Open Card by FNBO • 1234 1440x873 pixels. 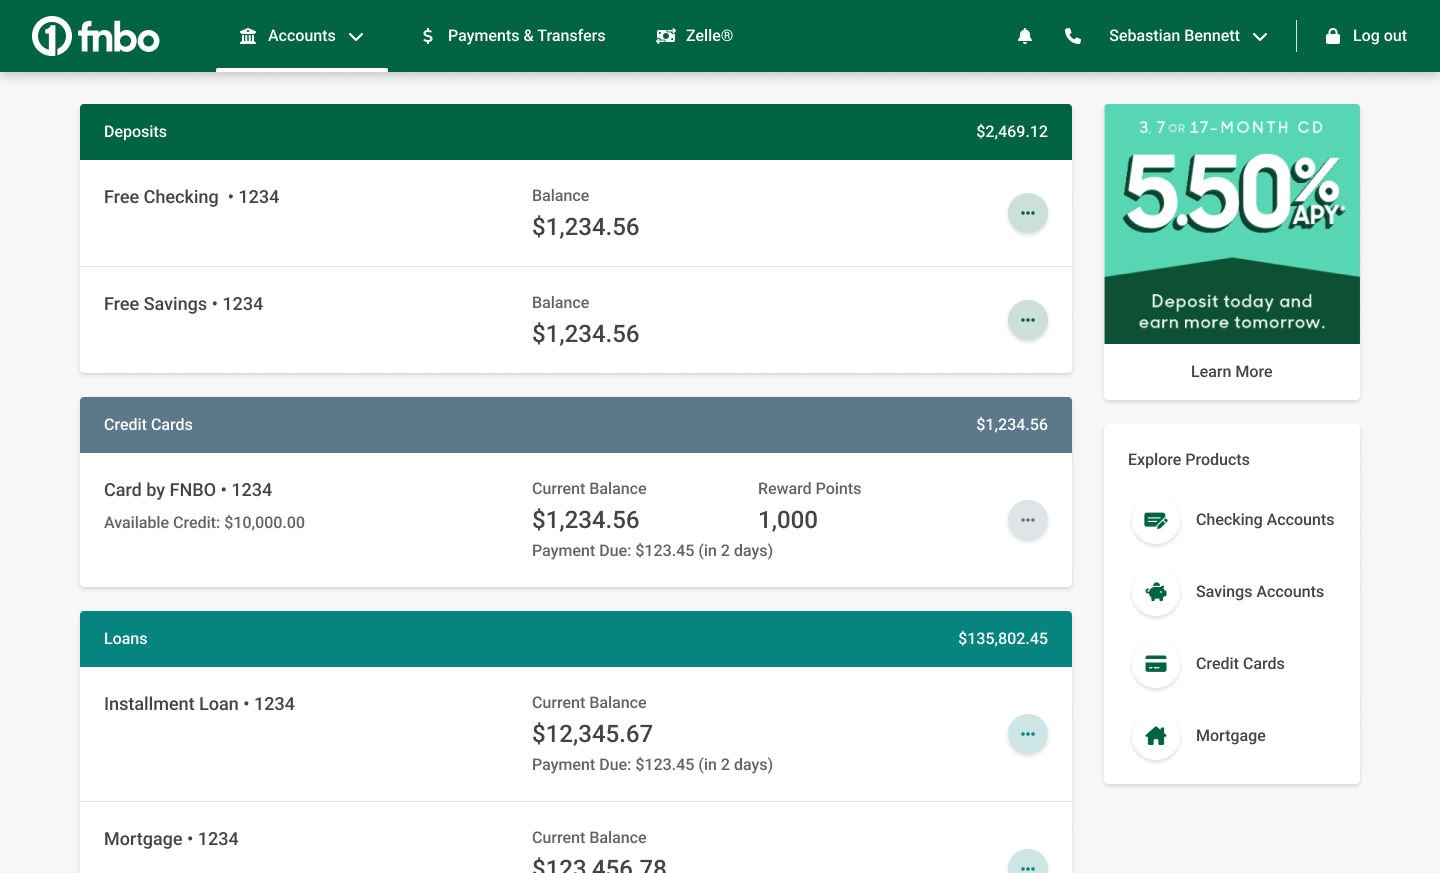pos(188,490)
